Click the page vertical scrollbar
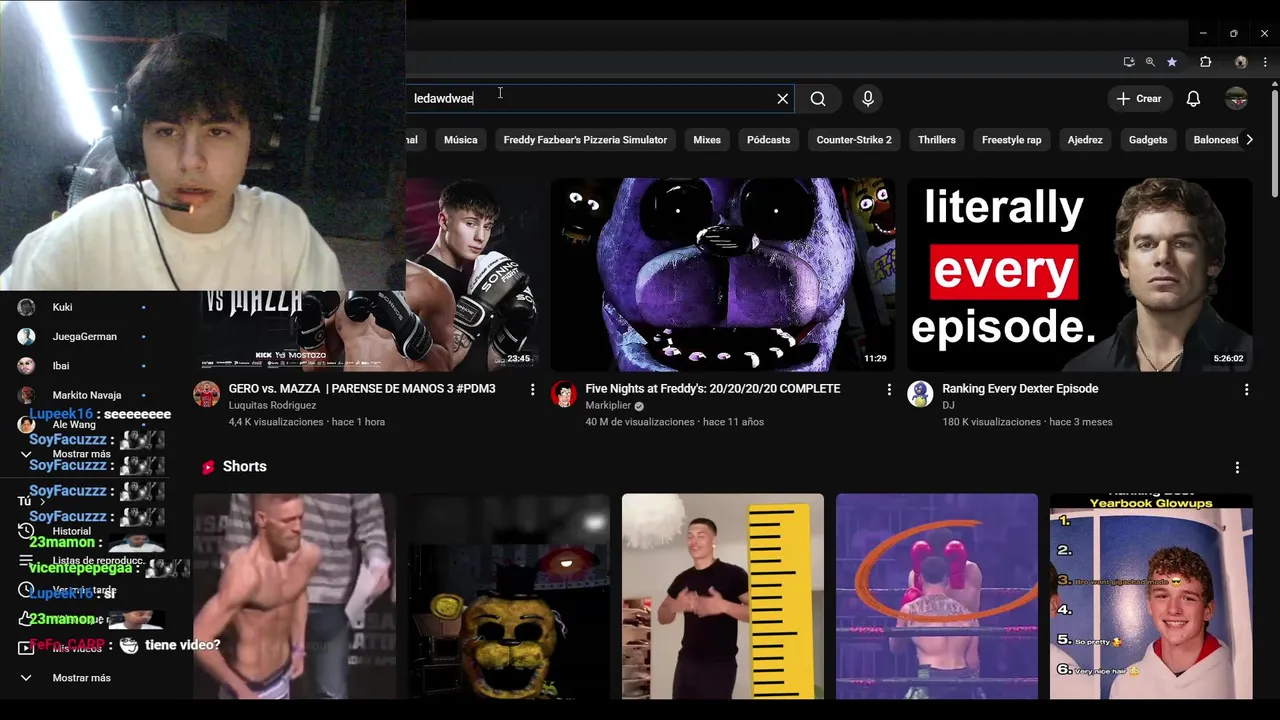Viewport: 1280px width, 720px height. tap(1274, 145)
